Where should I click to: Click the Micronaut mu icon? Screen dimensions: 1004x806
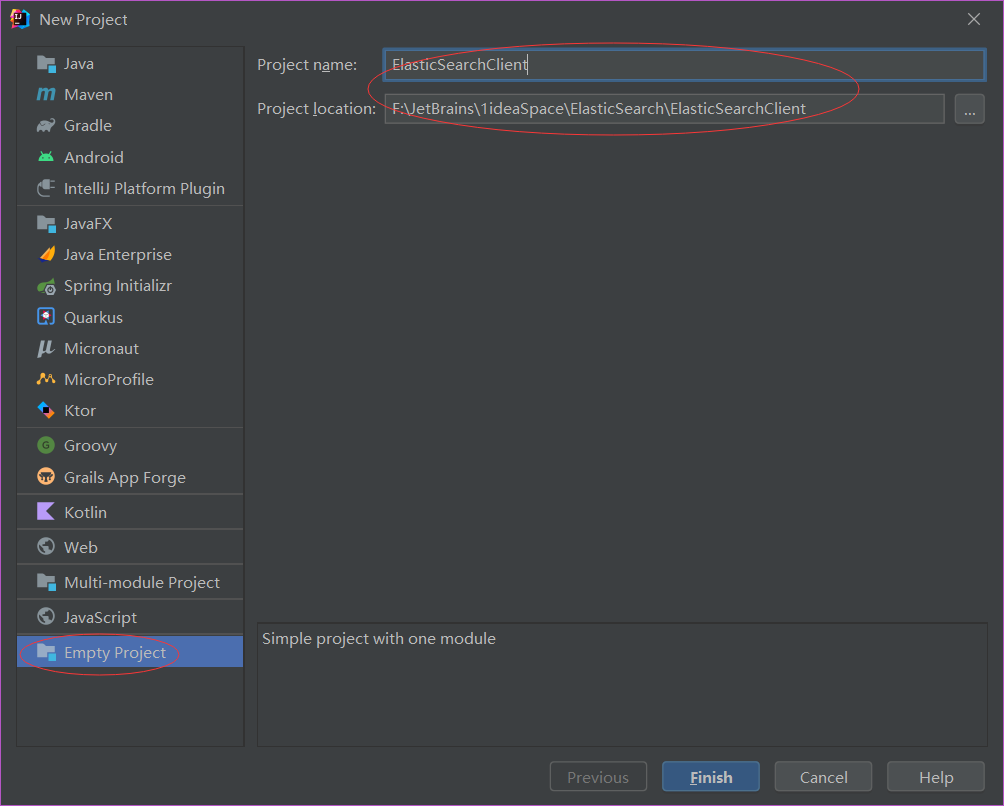pyautogui.click(x=46, y=348)
